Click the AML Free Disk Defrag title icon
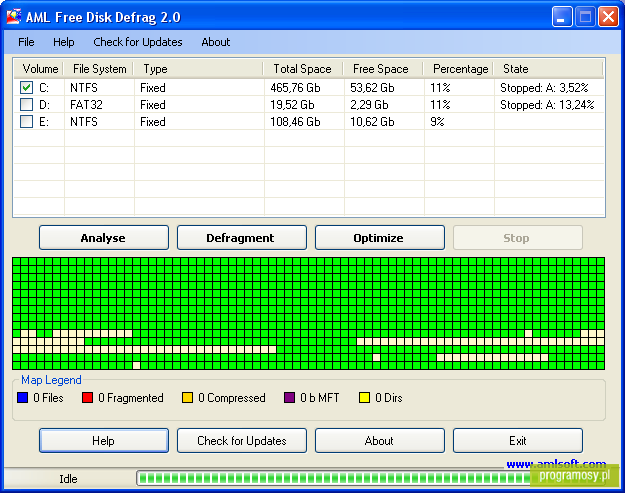 click(x=14, y=17)
